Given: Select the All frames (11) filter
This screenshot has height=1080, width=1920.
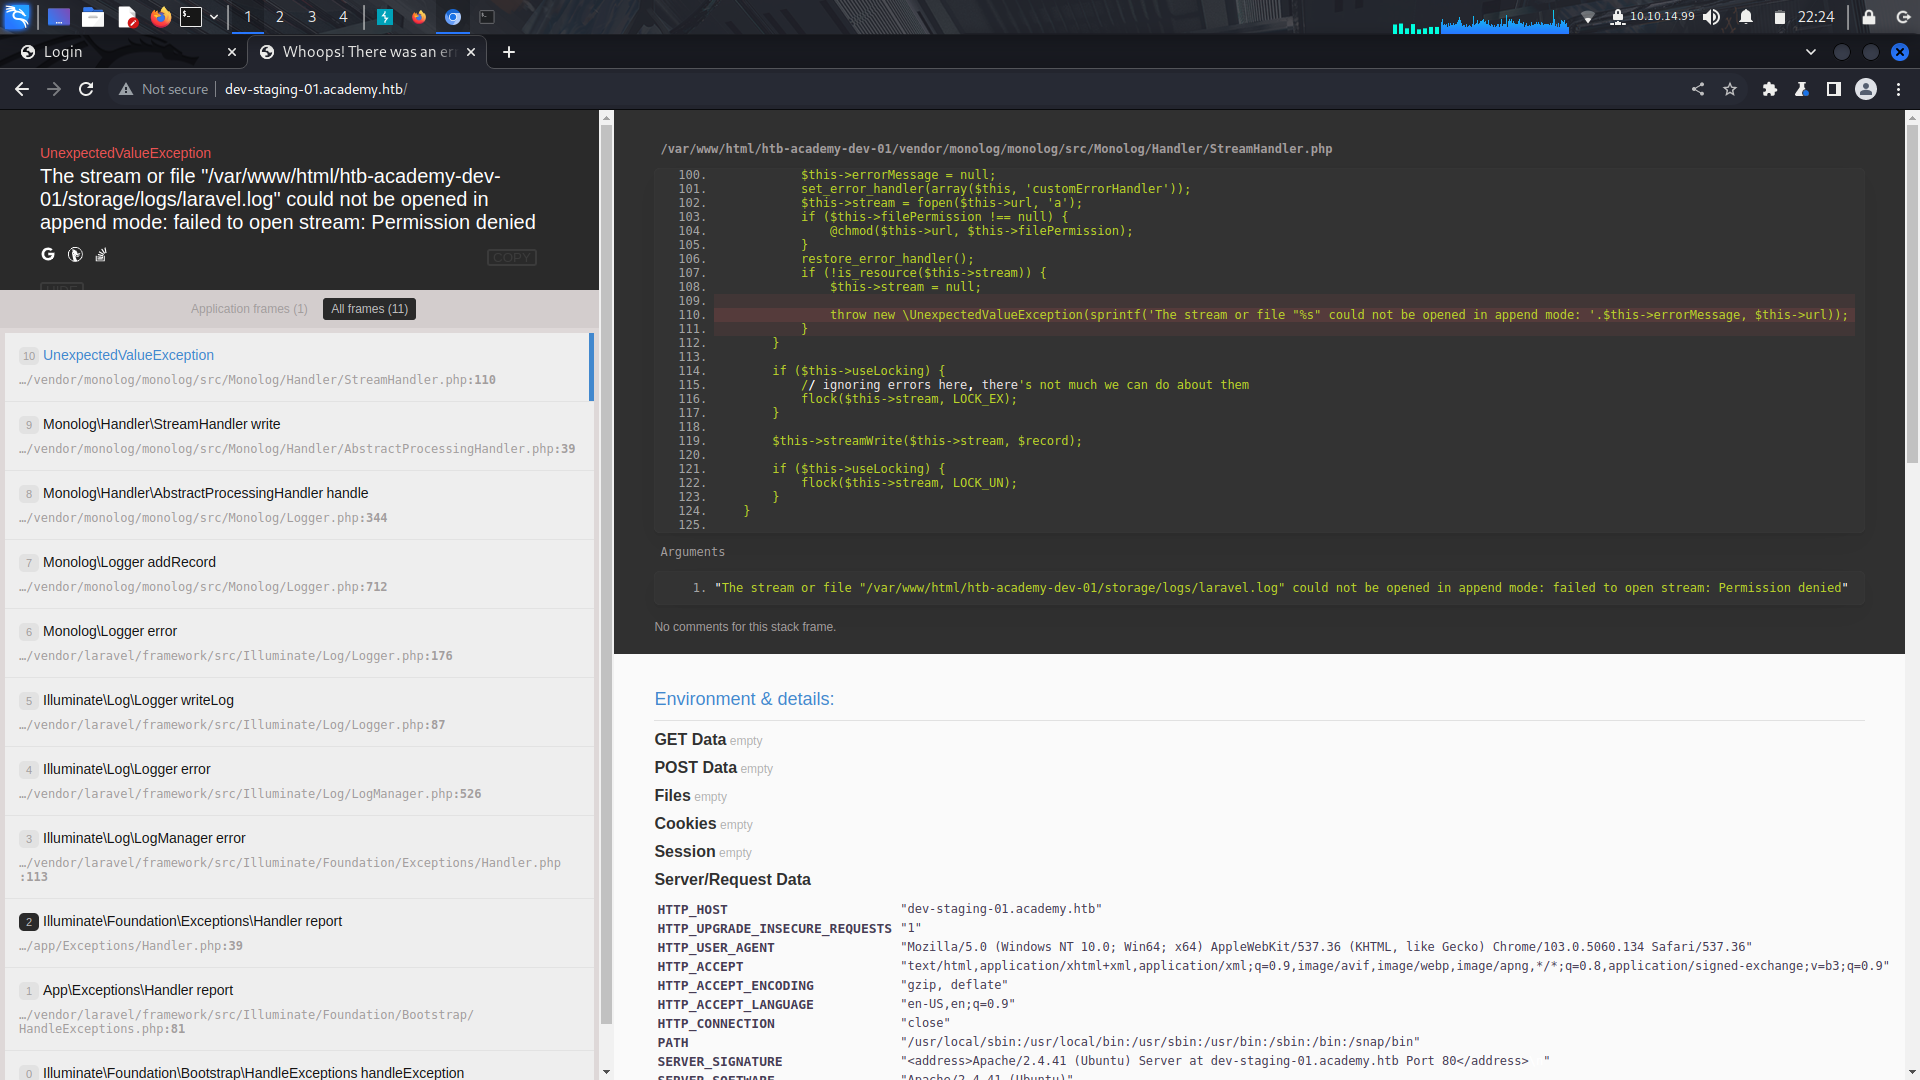Looking at the screenshot, I should [x=368, y=309].
